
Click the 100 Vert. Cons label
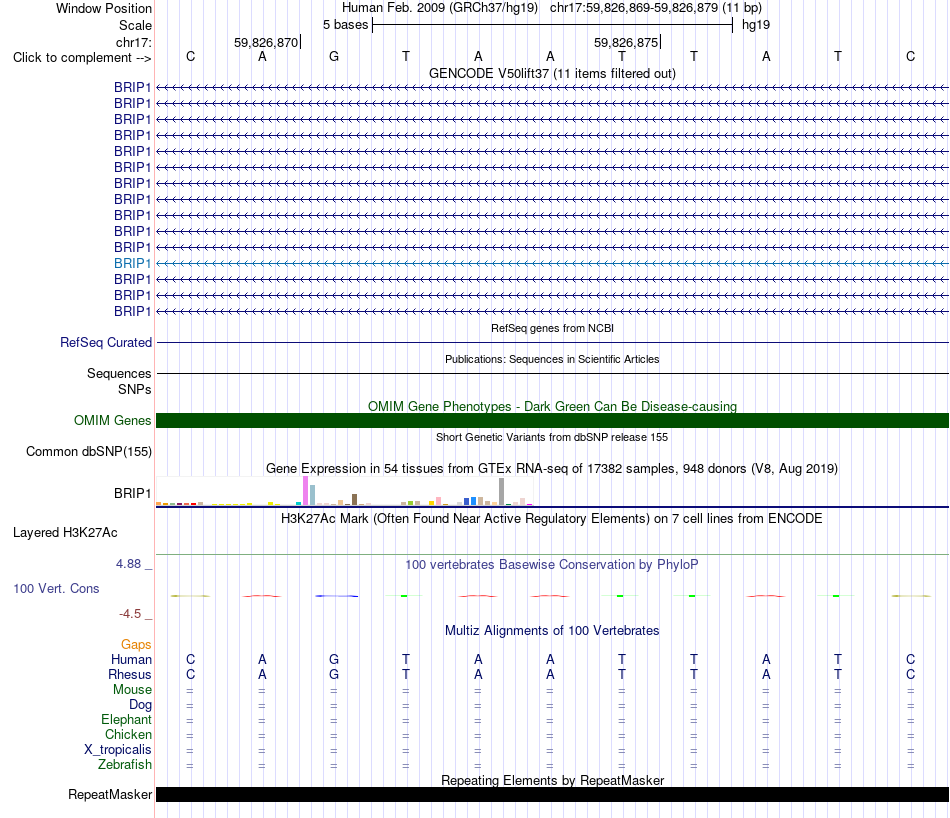pos(56,588)
